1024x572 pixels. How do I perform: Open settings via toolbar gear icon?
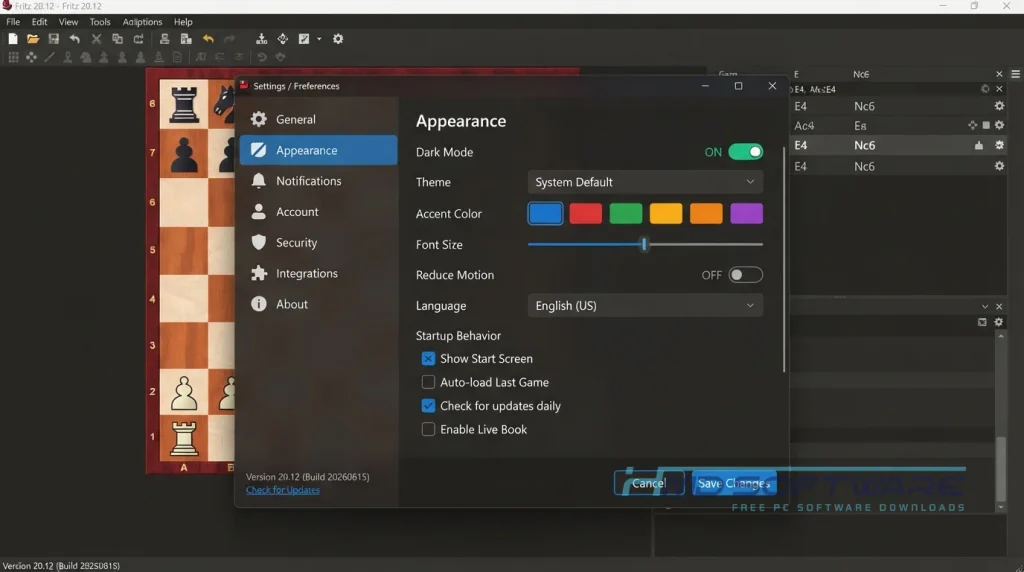pos(338,39)
